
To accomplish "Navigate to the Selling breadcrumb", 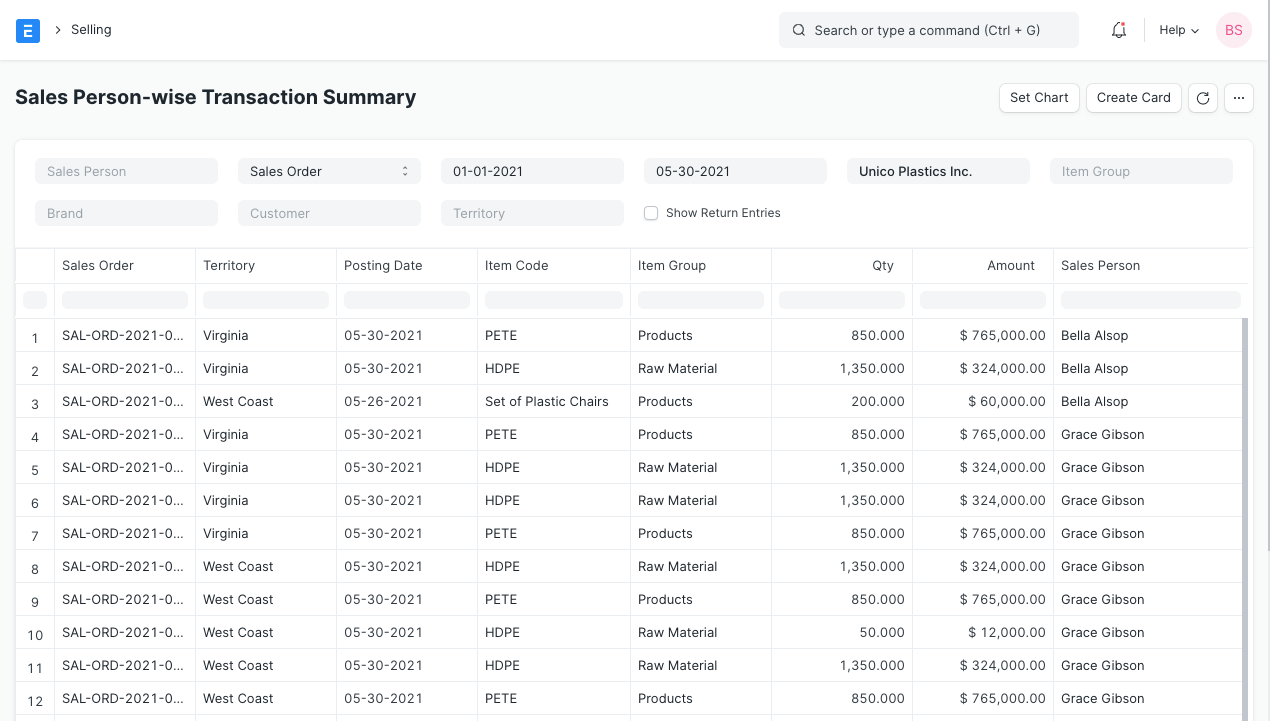I will point(91,29).
